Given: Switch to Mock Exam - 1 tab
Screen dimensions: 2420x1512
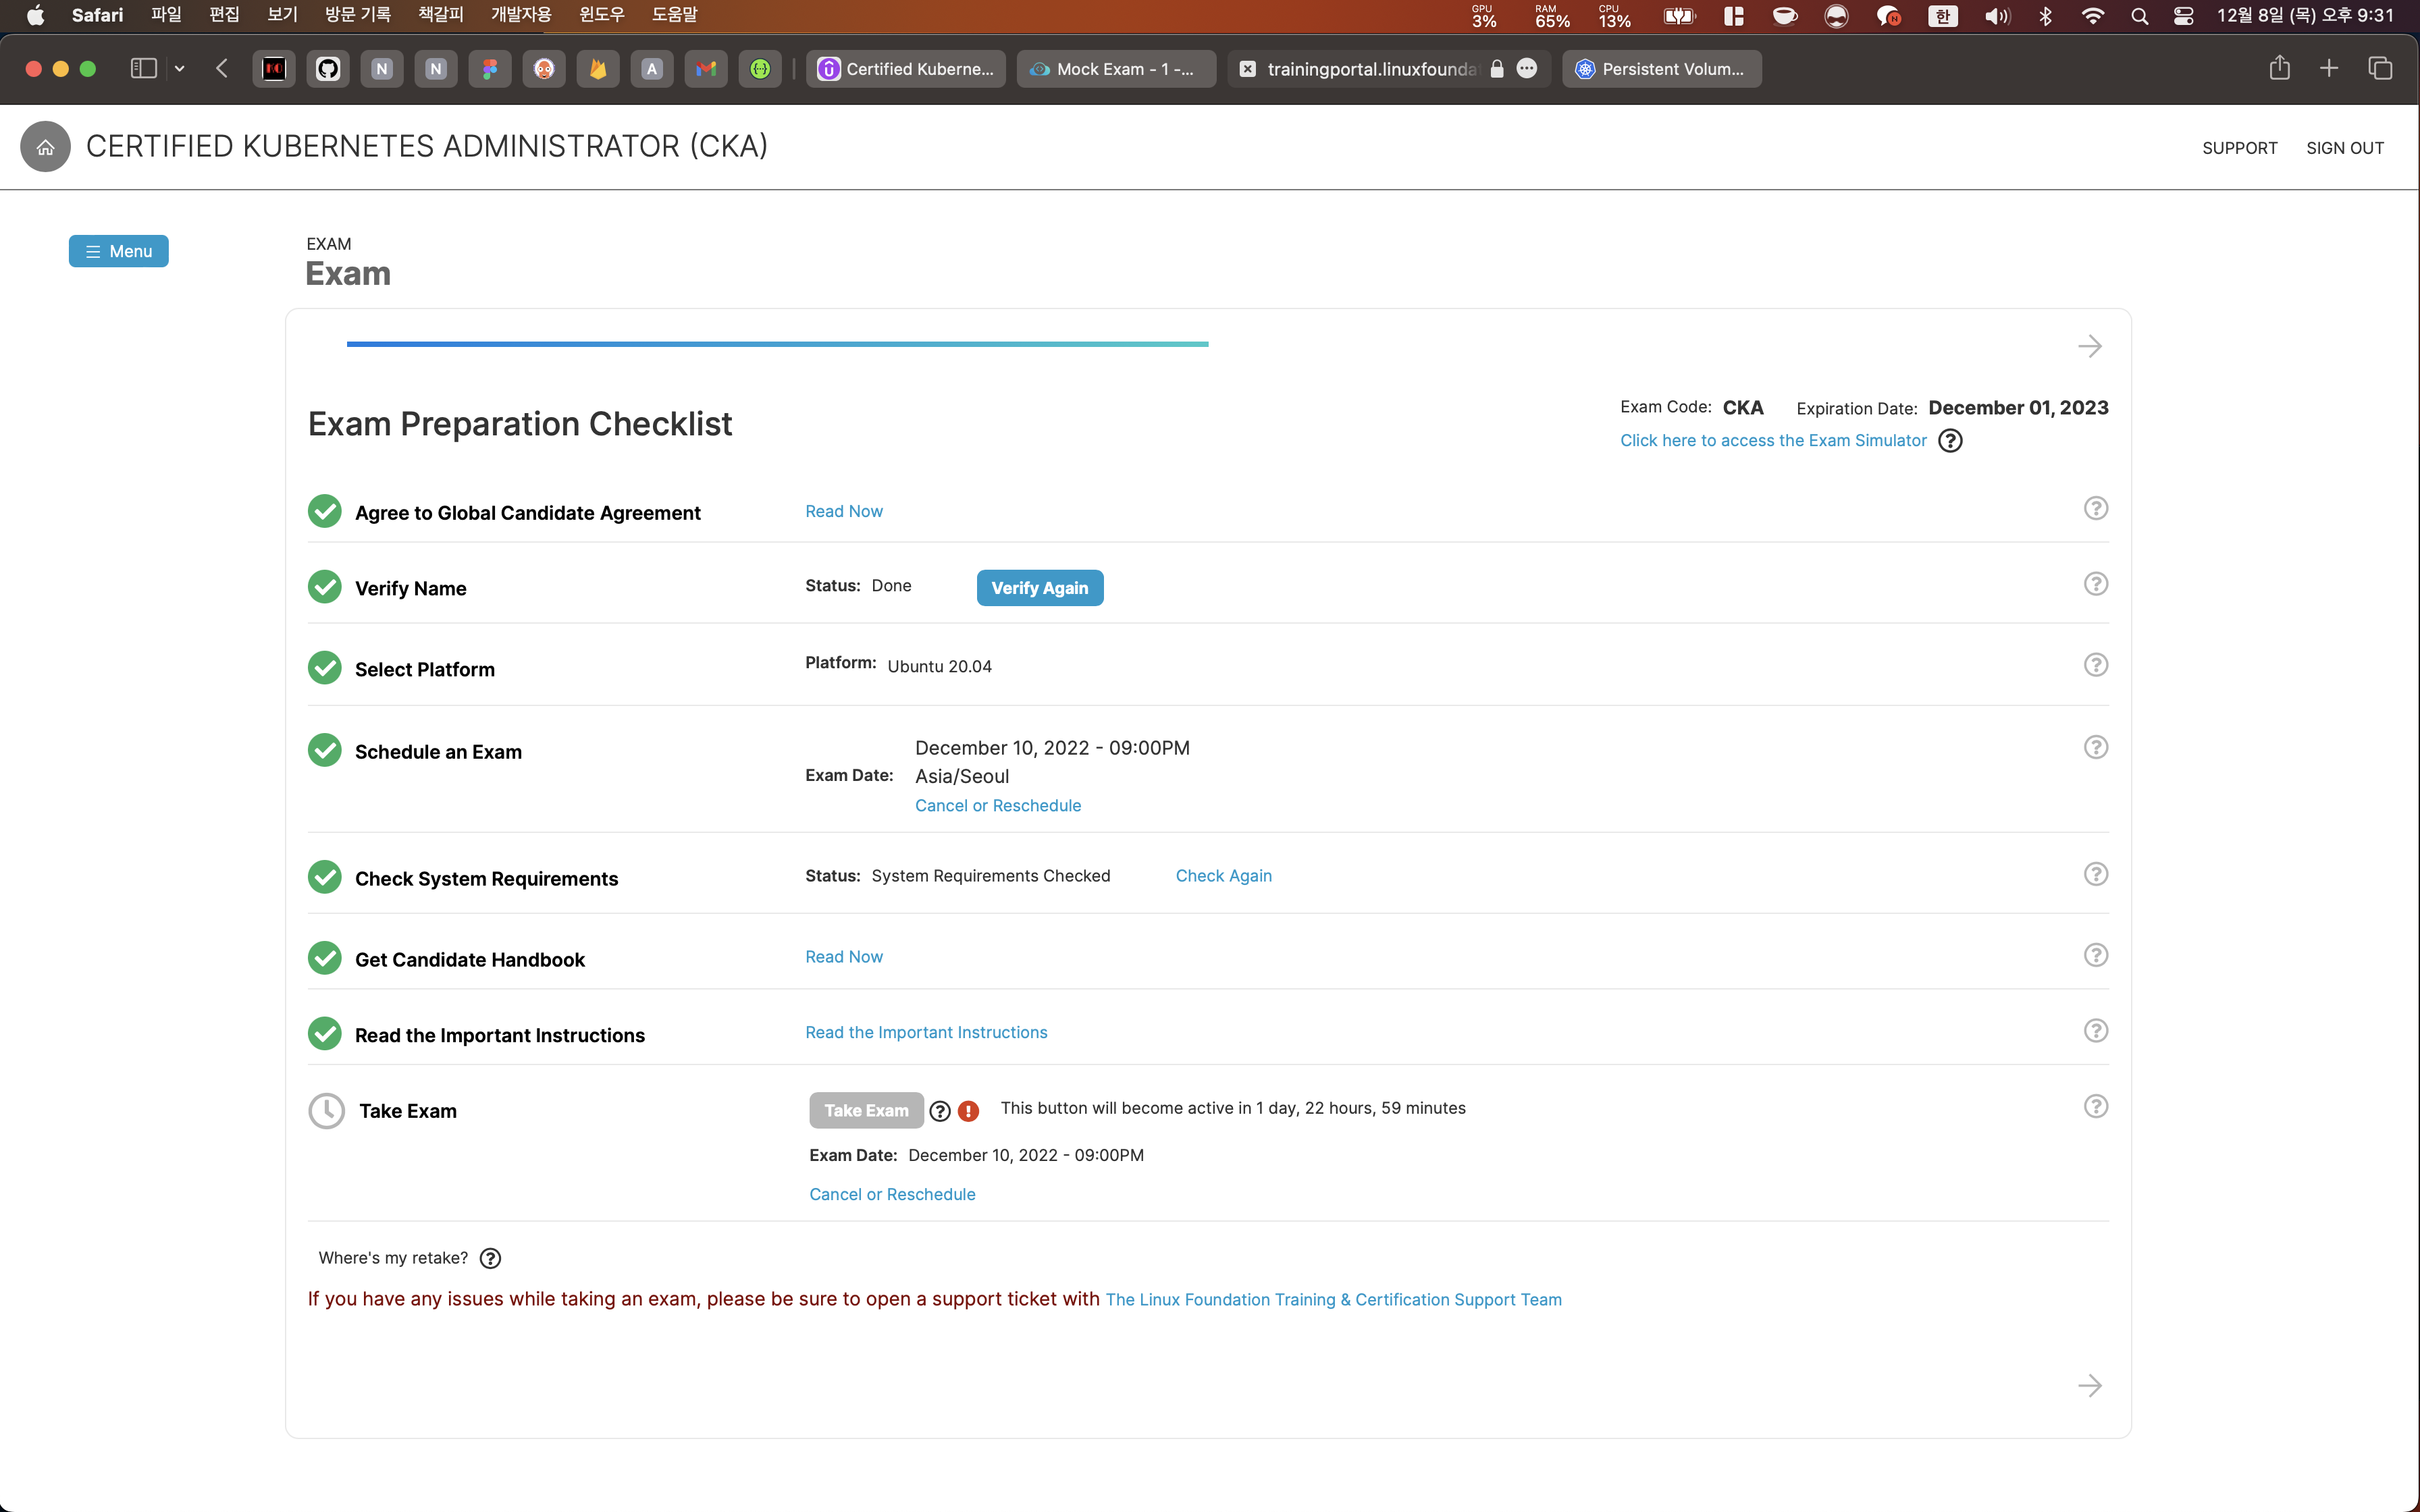Looking at the screenshot, I should (x=1116, y=69).
